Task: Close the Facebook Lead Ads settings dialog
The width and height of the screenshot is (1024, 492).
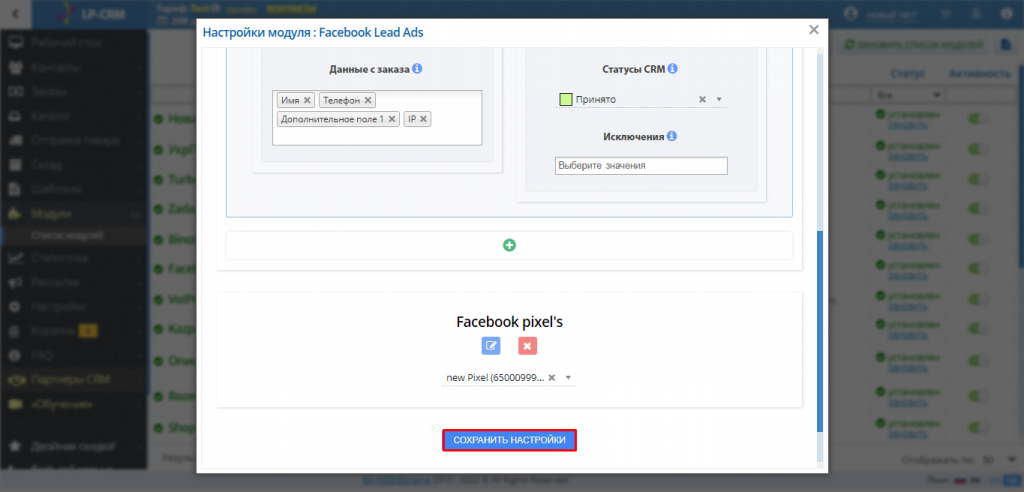Action: 813,30
